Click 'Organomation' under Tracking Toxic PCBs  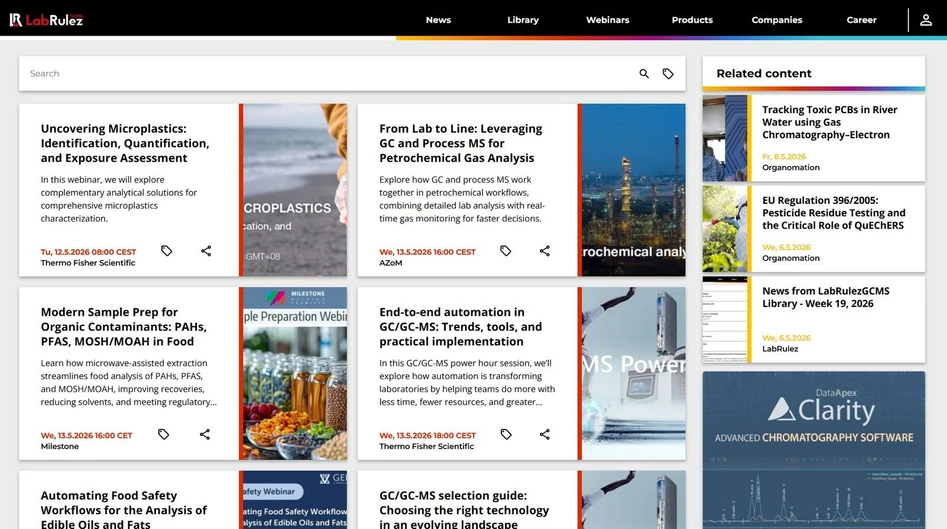point(791,167)
